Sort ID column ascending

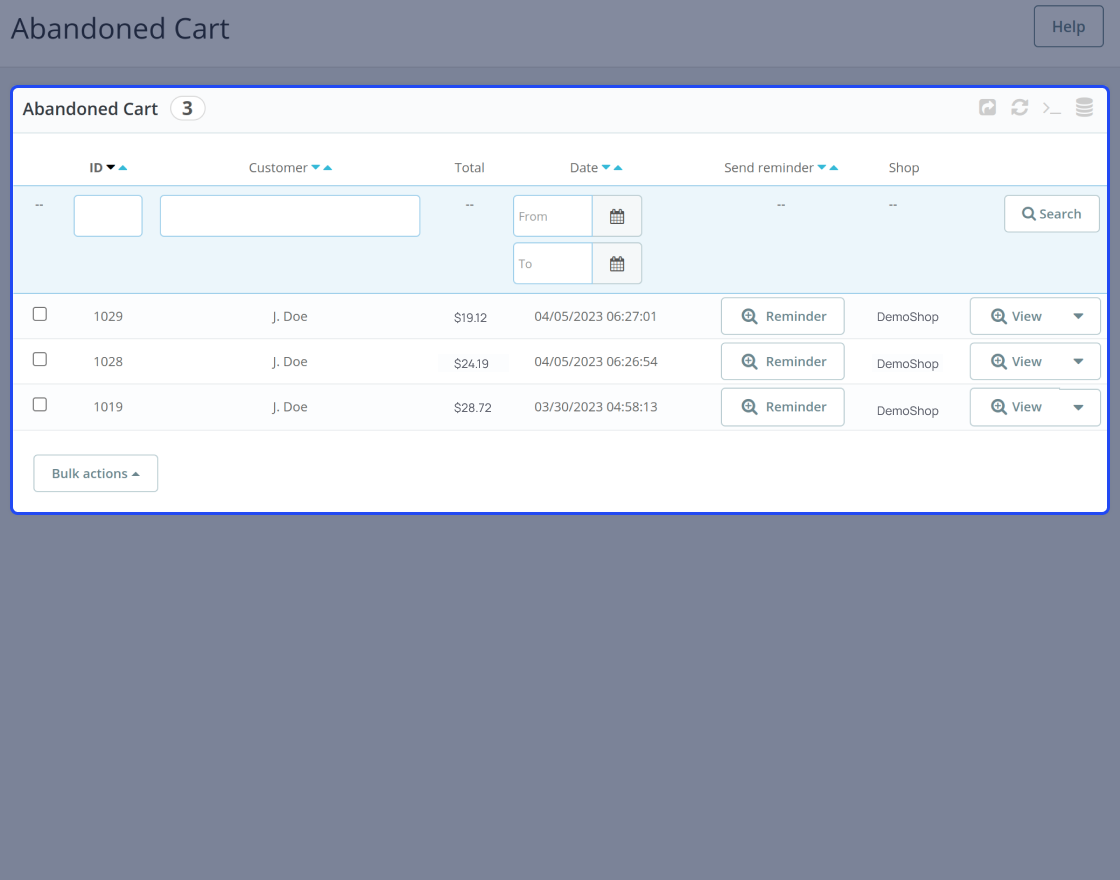point(123,167)
